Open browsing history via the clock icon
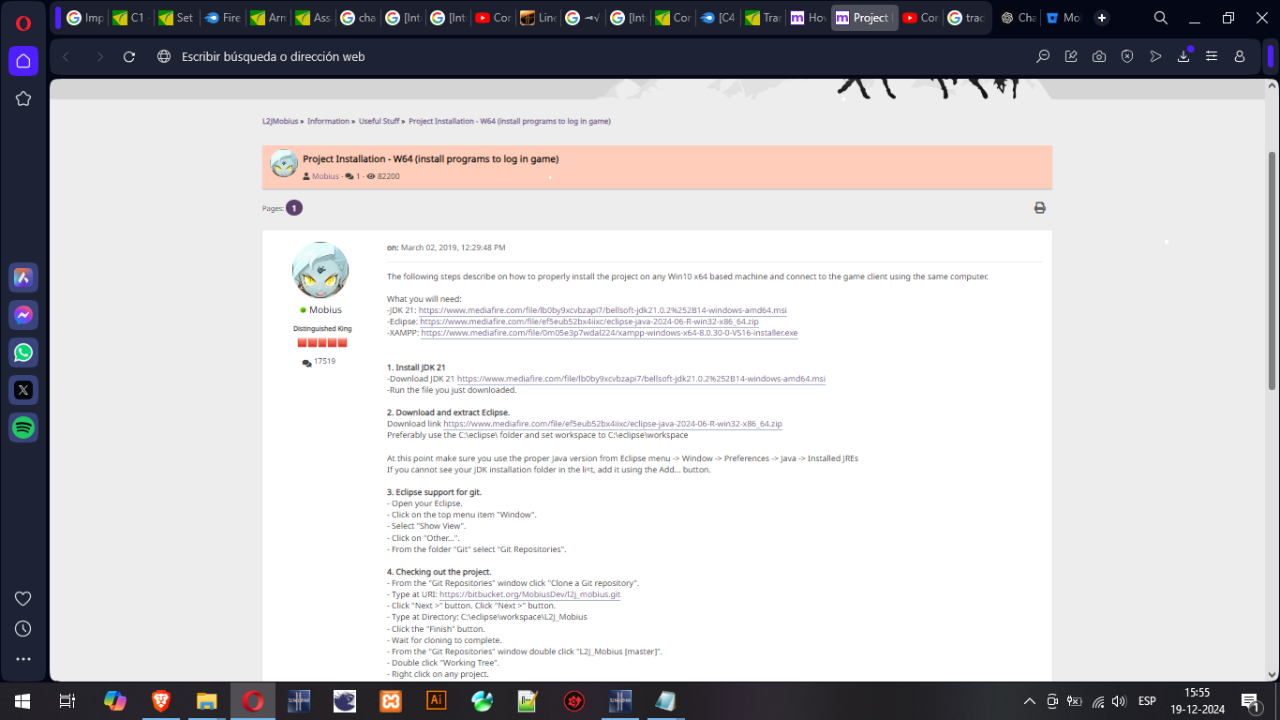Screen dimensions: 1280x720 coord(23,630)
